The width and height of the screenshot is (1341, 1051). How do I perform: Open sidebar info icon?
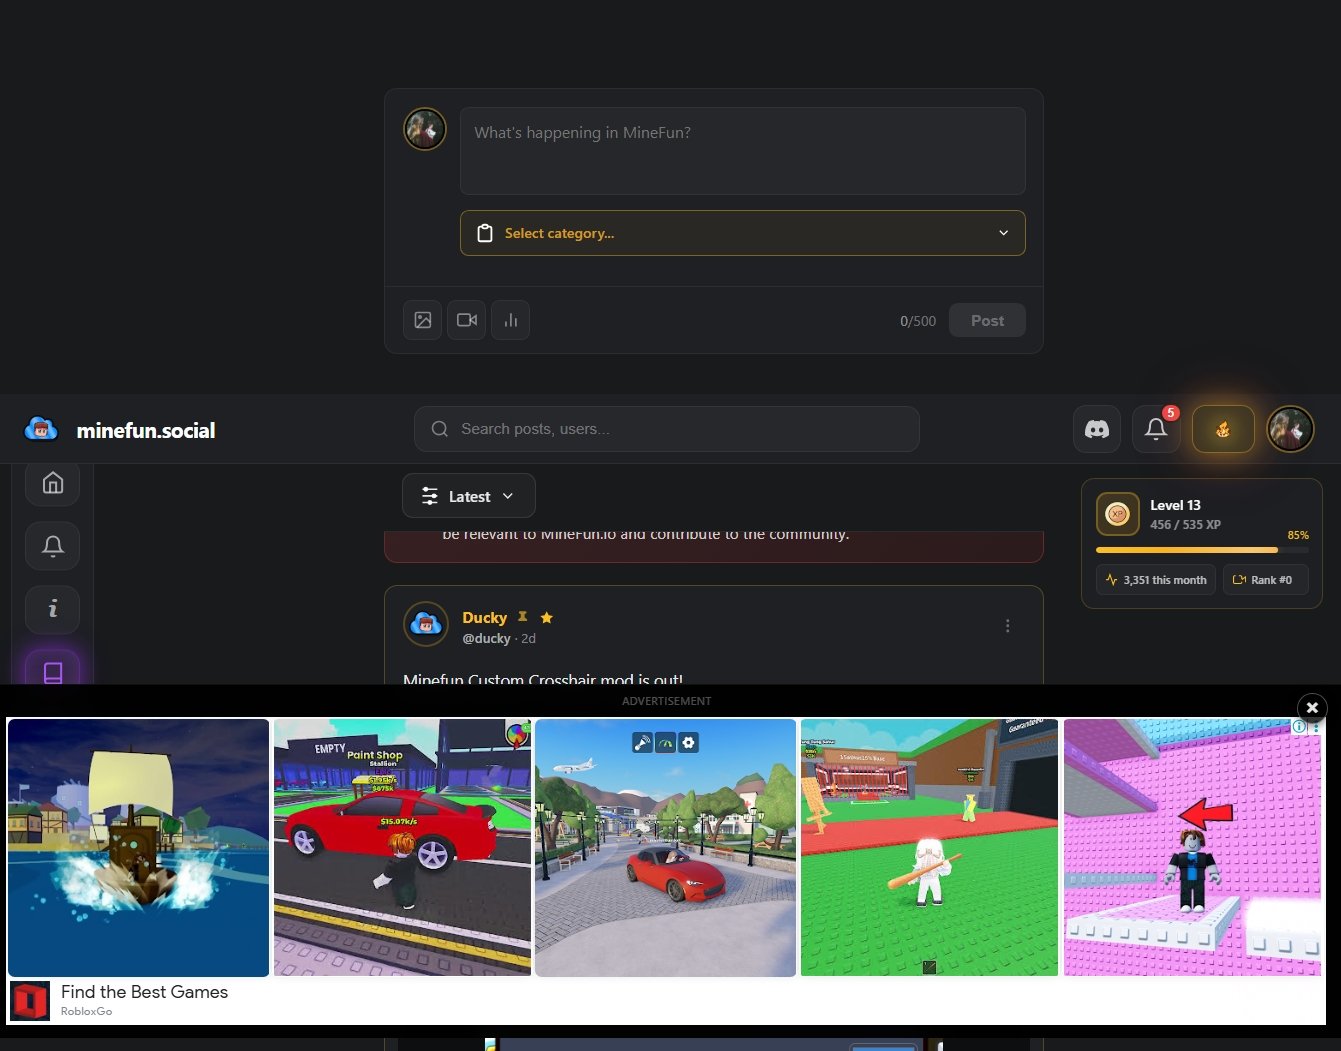53,609
